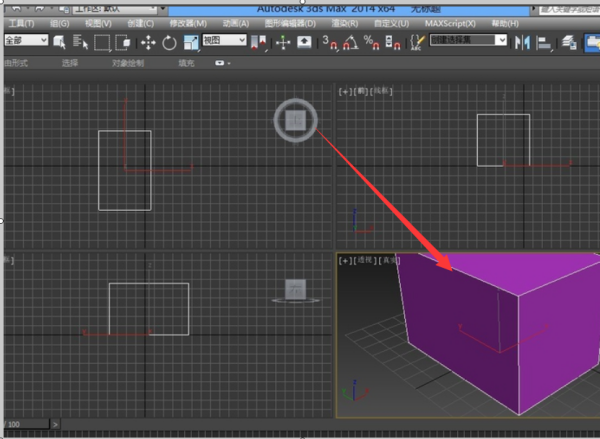Click [+] label in perspective viewport
Viewport: 600px width, 439px height.
coord(345,260)
